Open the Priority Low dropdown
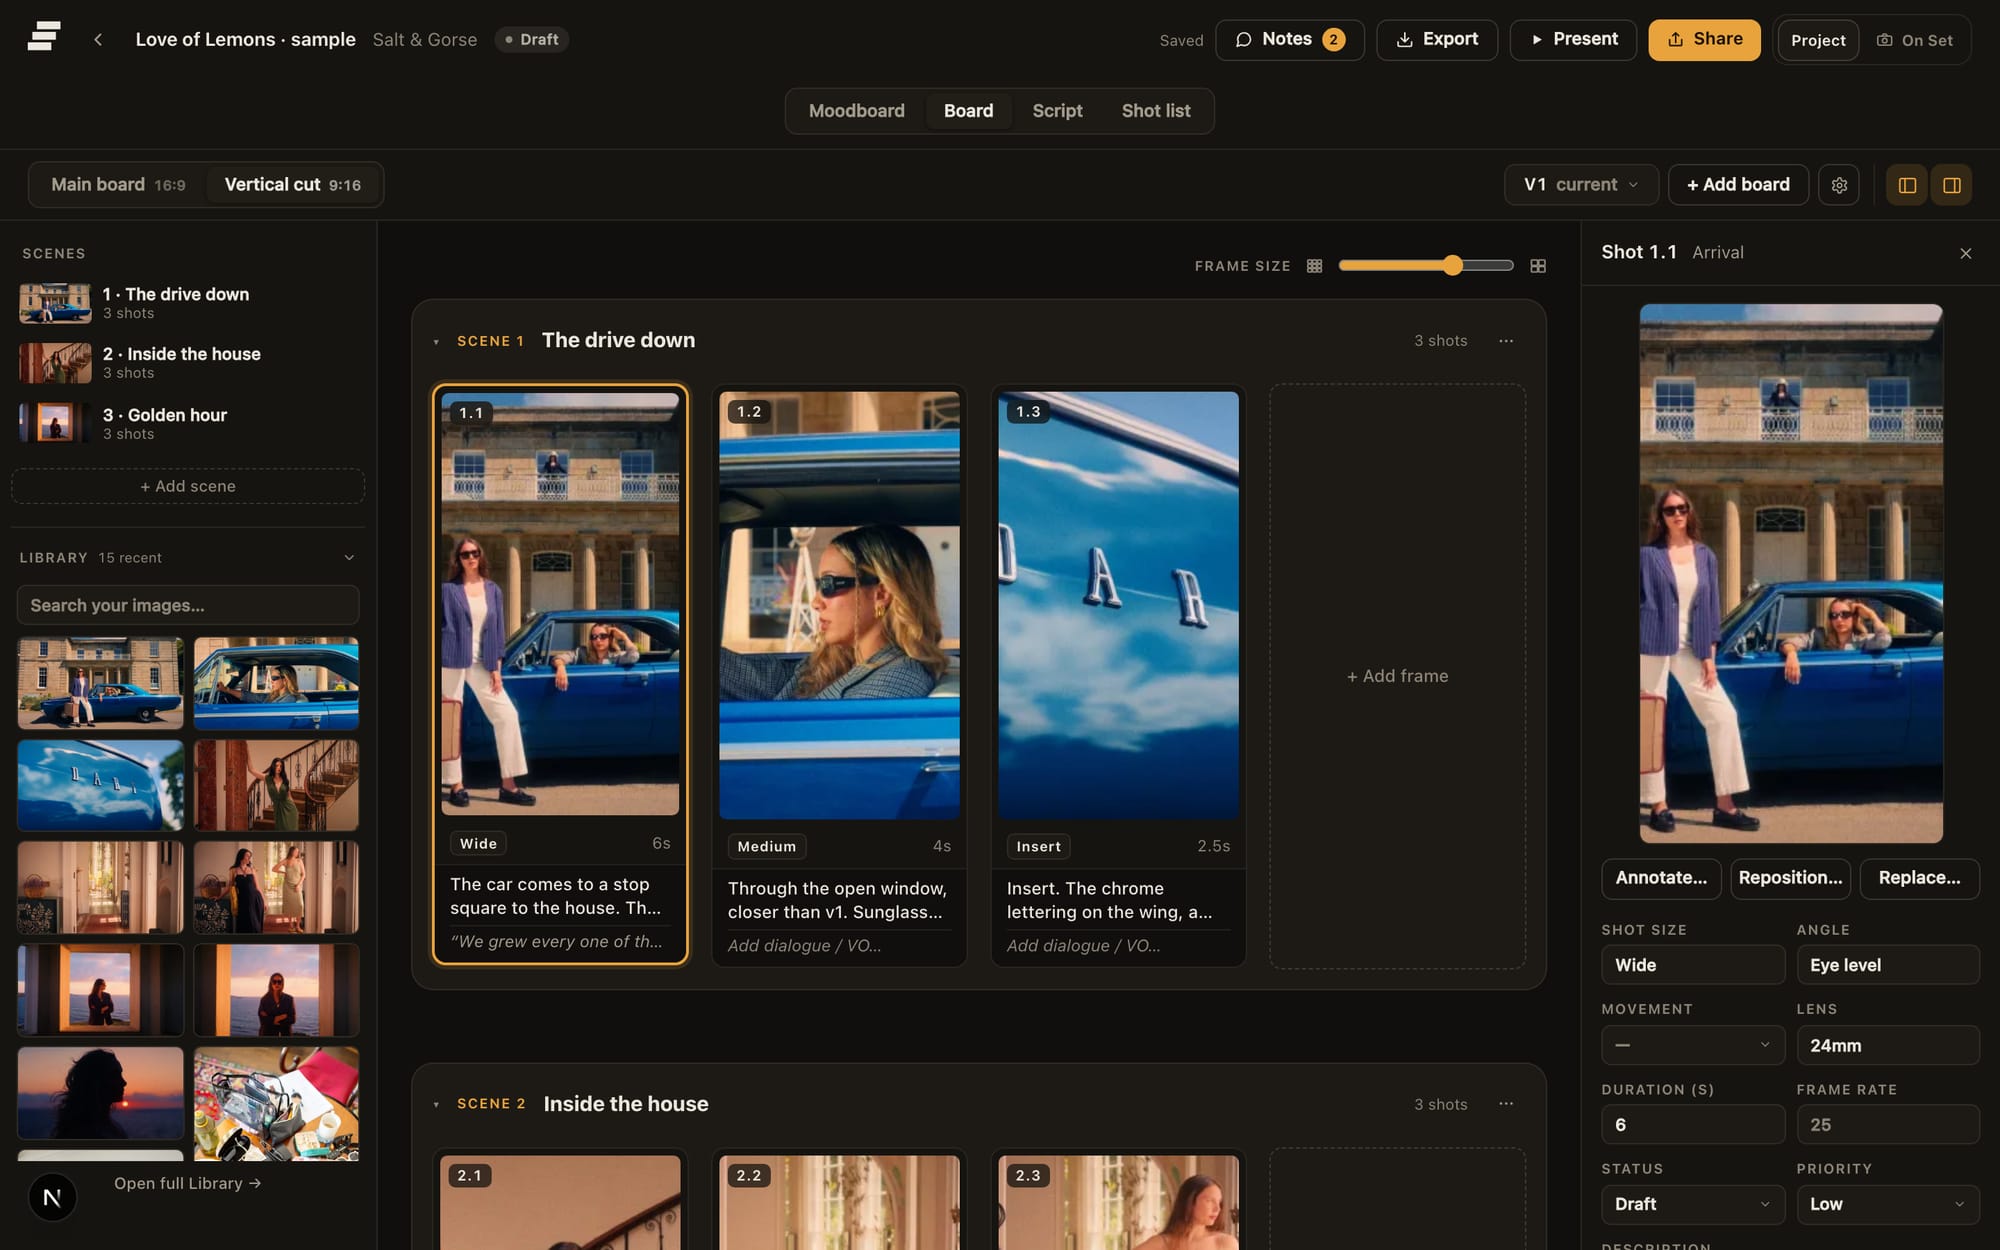Viewport: 2000px width, 1250px height. (1888, 1204)
